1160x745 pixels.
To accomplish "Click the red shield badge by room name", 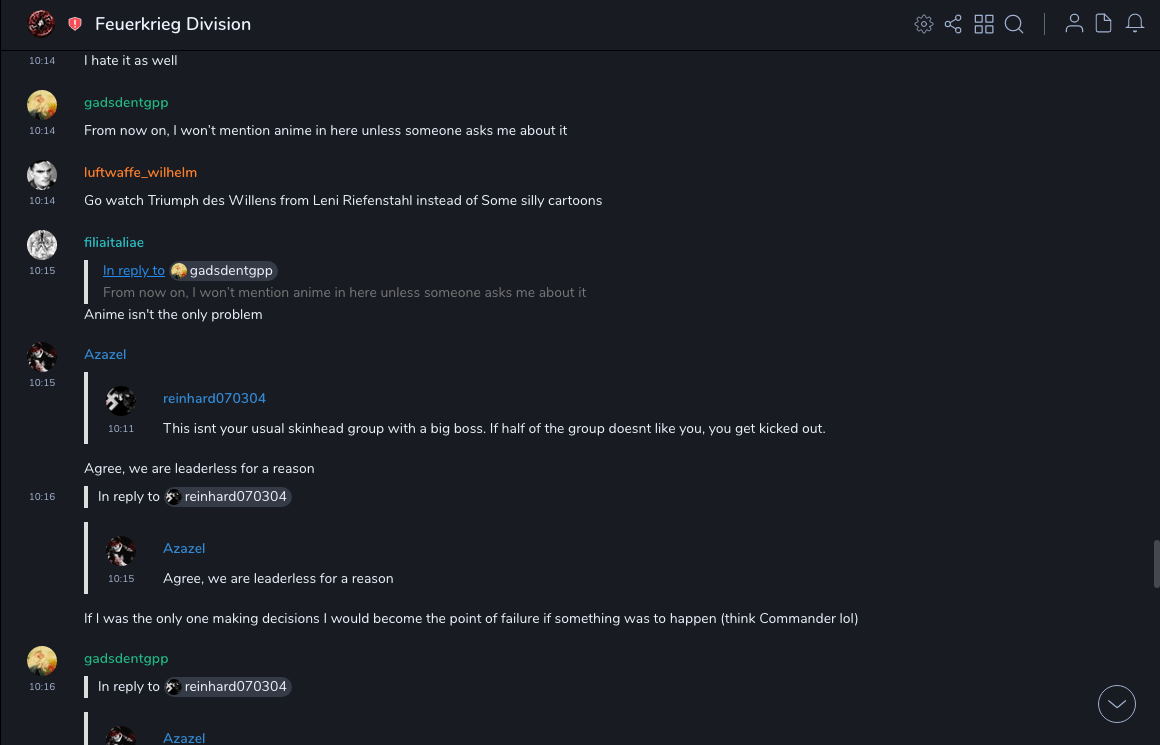I will (75, 24).
